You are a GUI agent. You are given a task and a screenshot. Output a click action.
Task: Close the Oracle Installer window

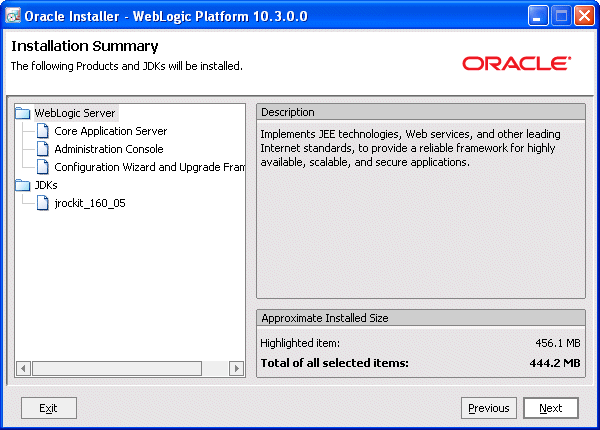pos(584,16)
